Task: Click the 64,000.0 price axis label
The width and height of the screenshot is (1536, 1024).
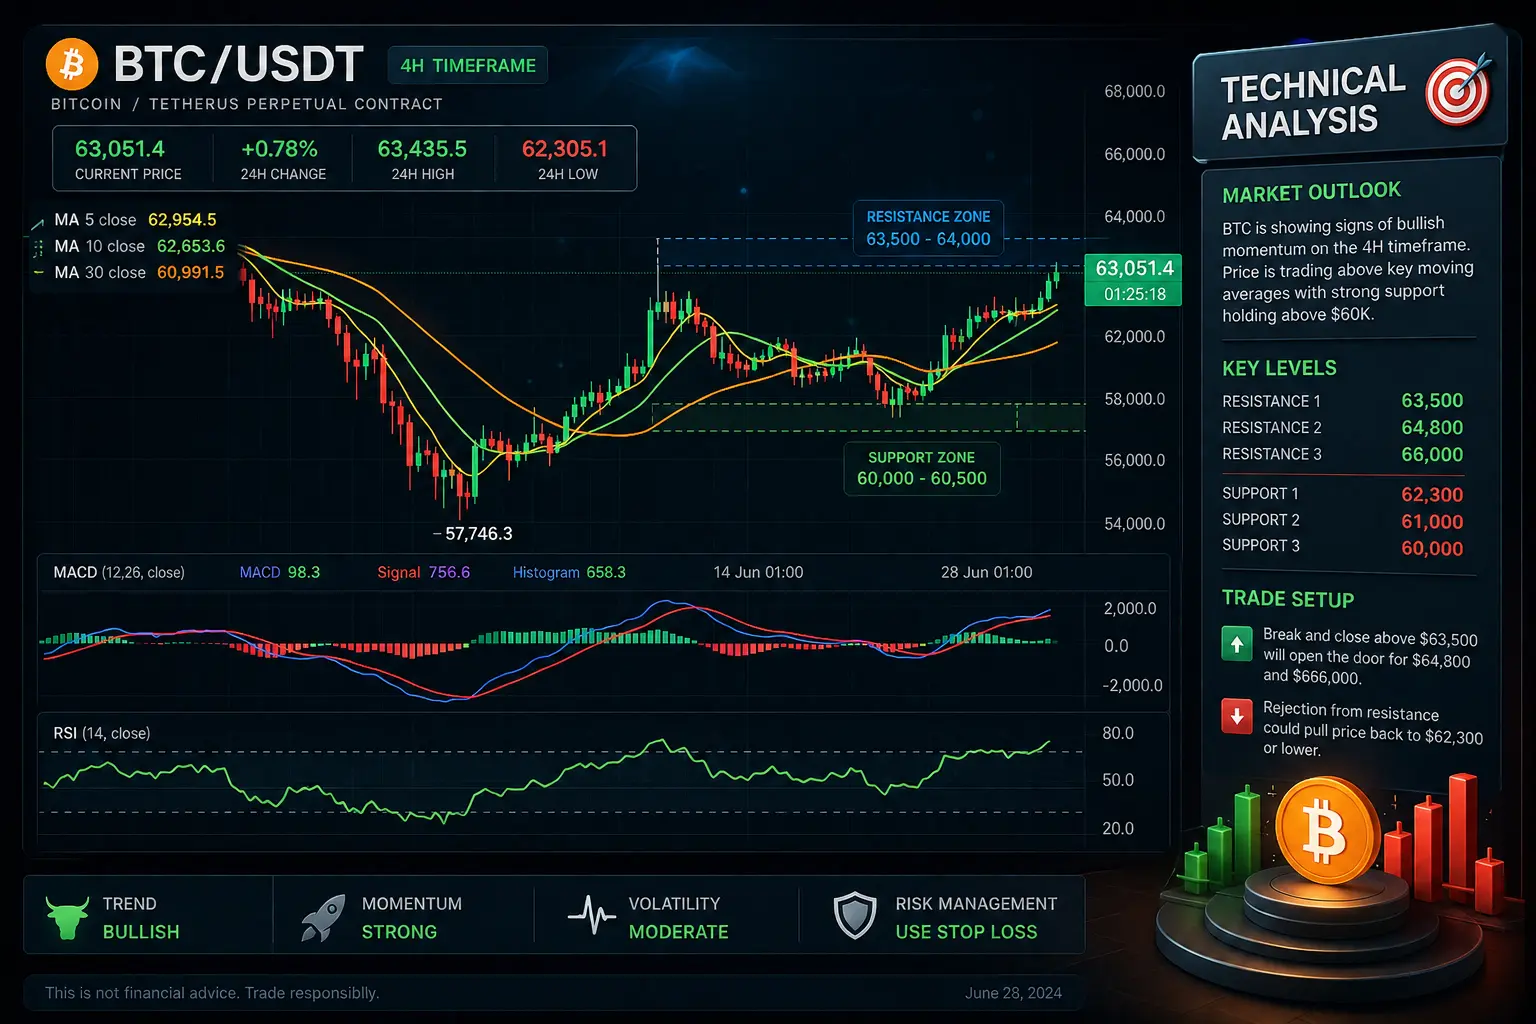Action: [x=1134, y=217]
